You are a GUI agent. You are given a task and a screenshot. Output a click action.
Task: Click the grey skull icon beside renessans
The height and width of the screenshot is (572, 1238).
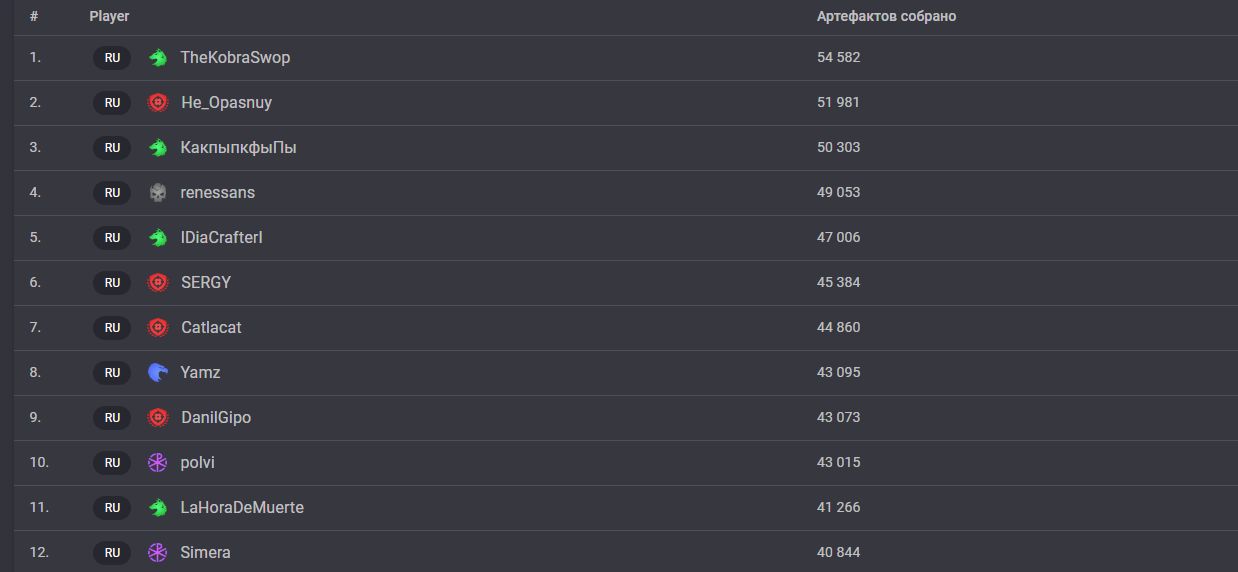point(157,193)
